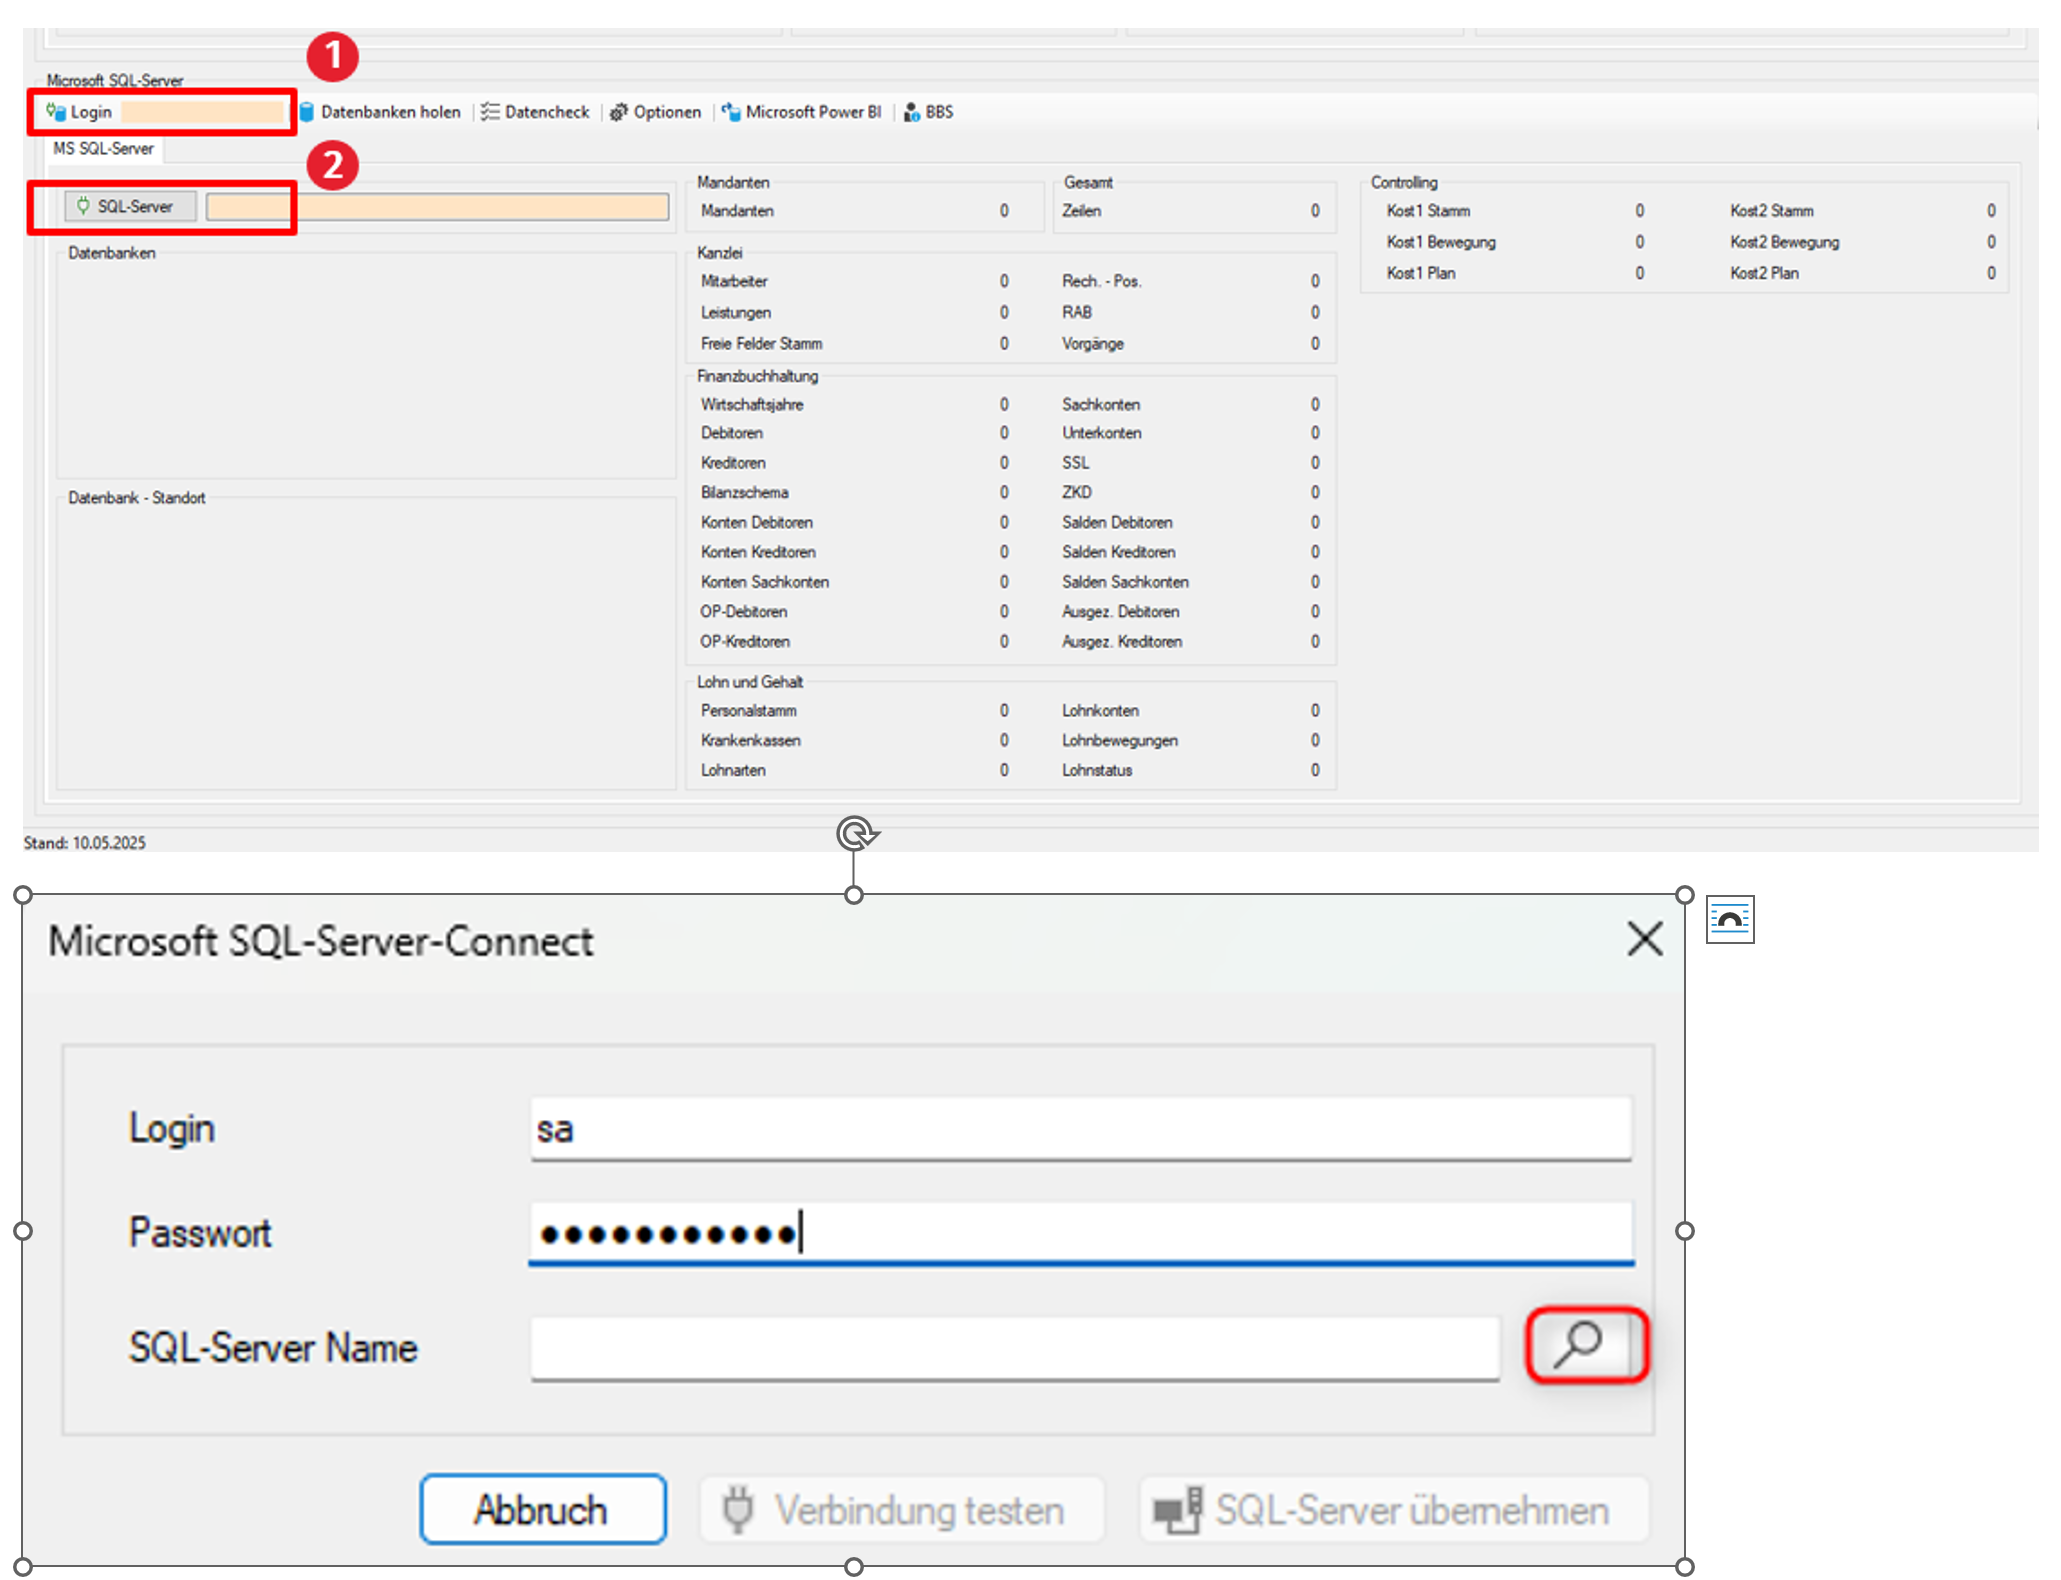Focus the Passwort field

coord(1081,1233)
